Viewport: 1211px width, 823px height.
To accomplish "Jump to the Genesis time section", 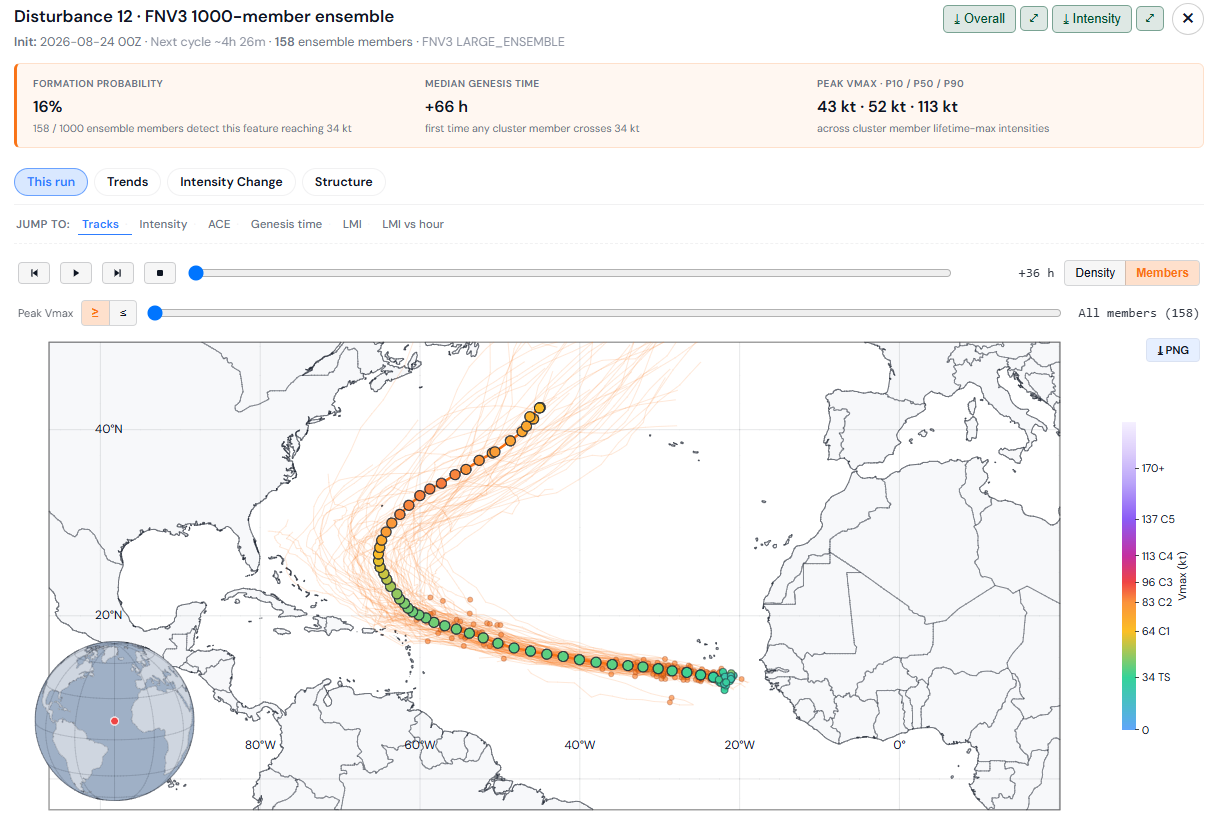I will click(286, 224).
